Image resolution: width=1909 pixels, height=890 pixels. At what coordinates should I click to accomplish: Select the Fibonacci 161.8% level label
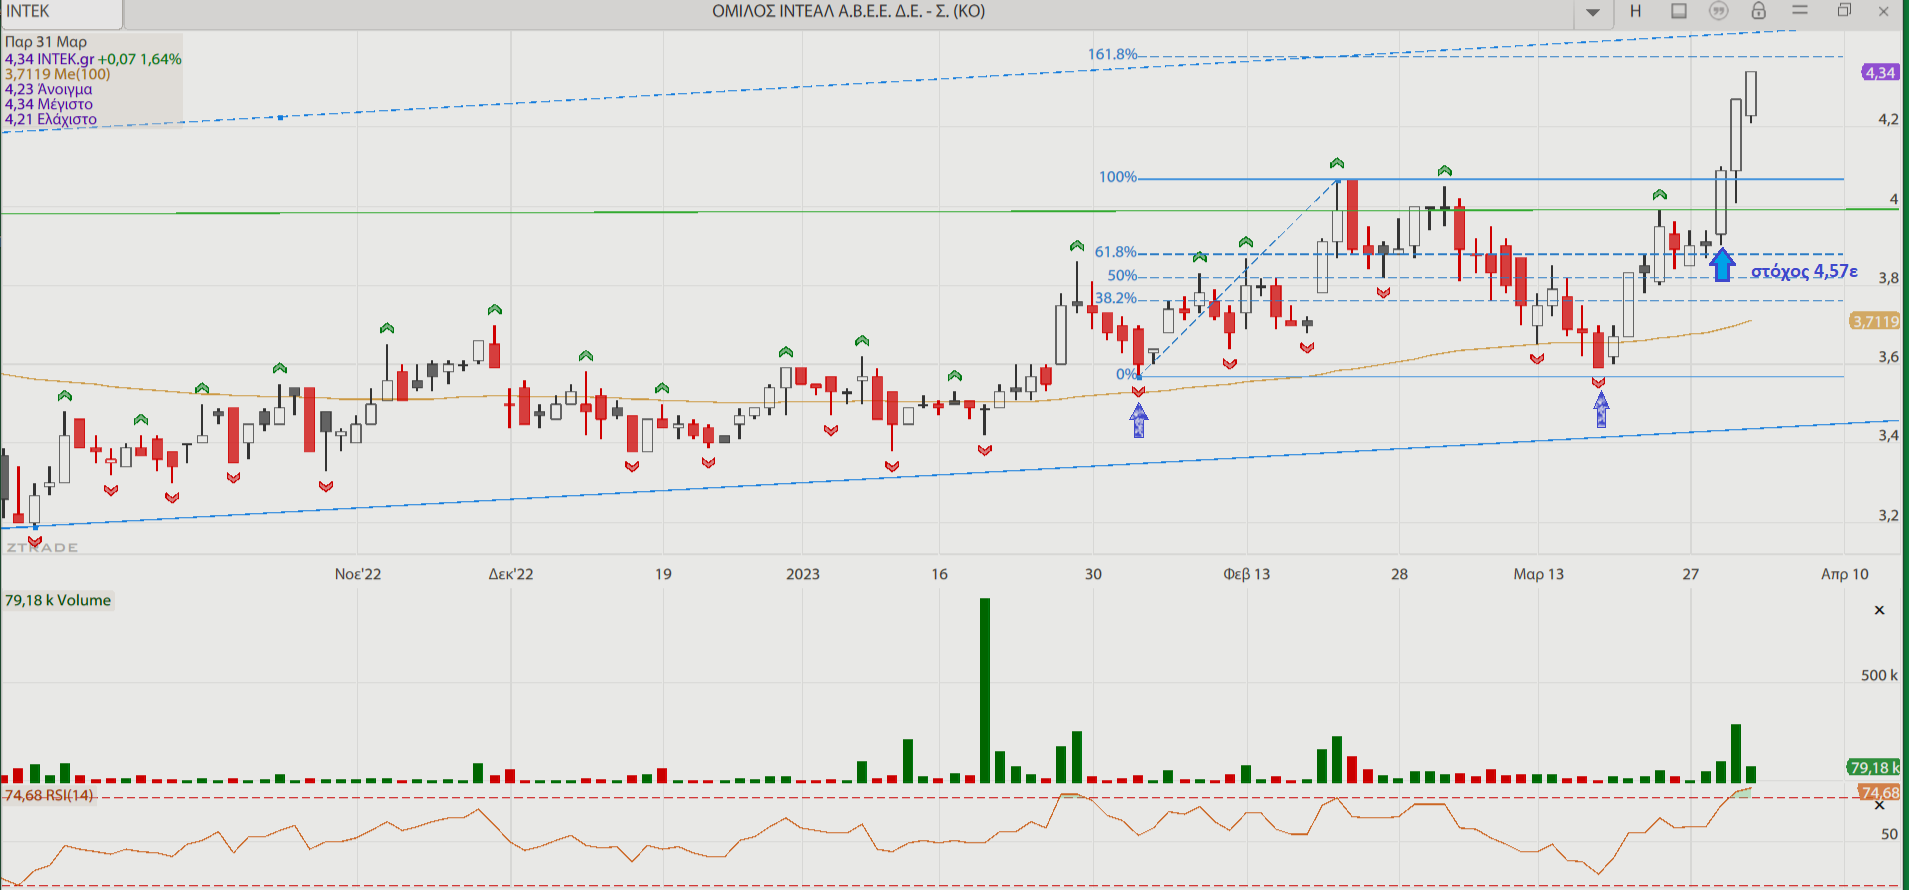click(1112, 54)
